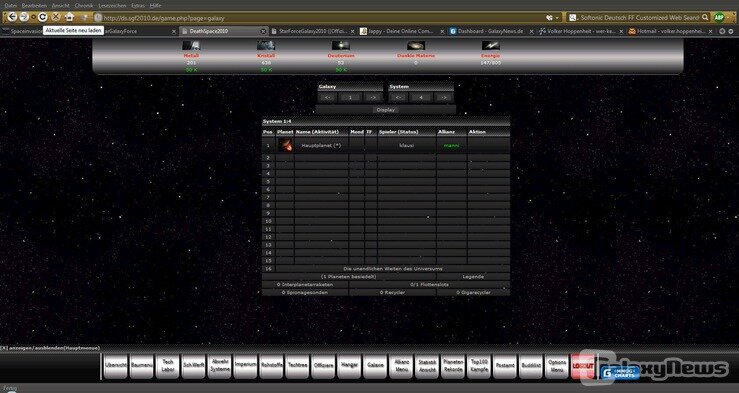Click the Hauptplanet planet image in row 1
739x393 pixels.
pos(285,145)
